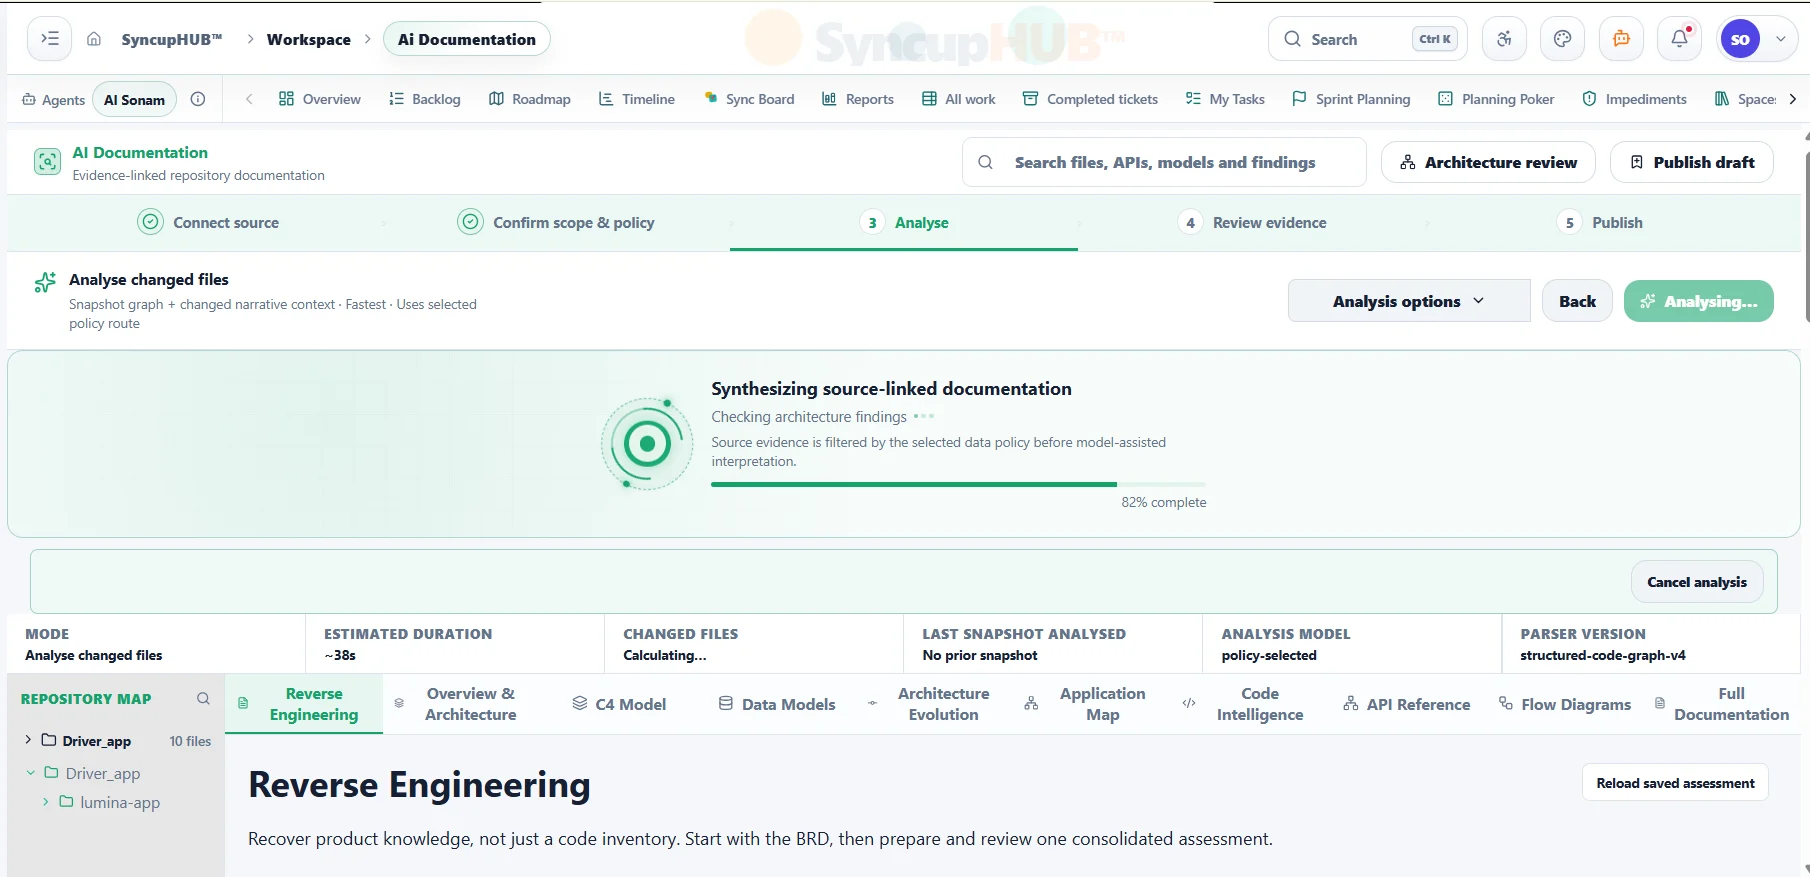Open the Planning Poker tab

tap(1496, 99)
